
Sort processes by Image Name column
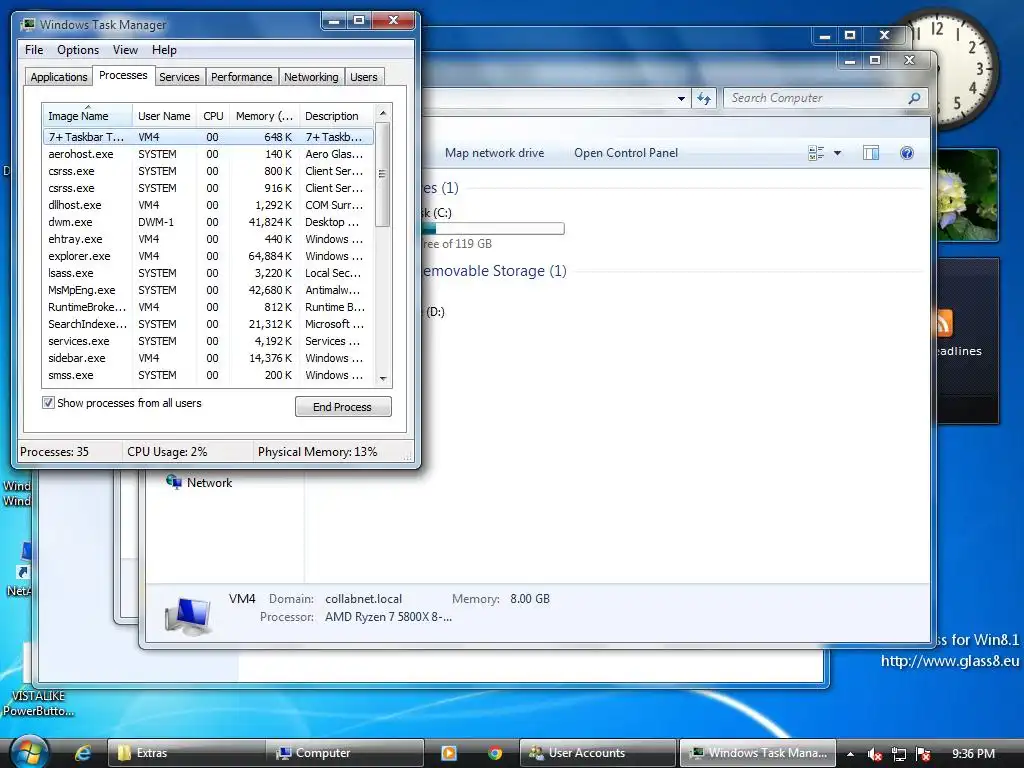(87, 116)
